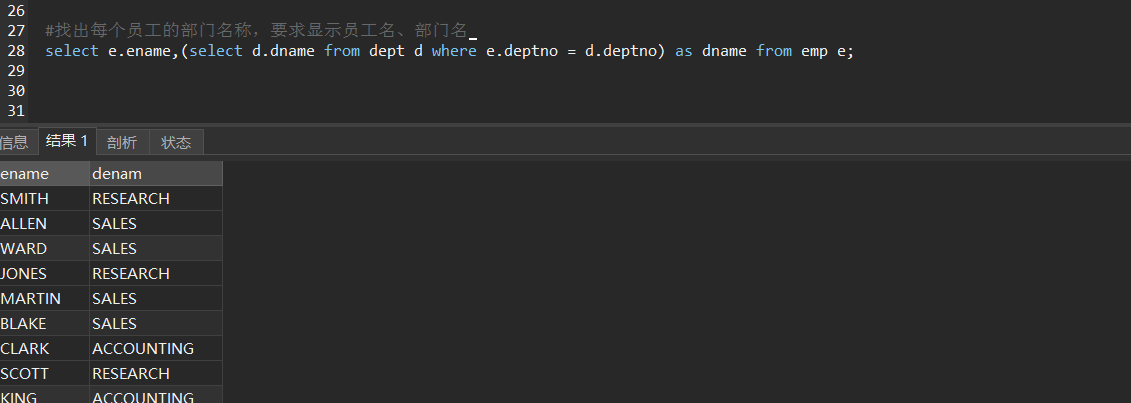Select the JONES cell

tap(44, 273)
